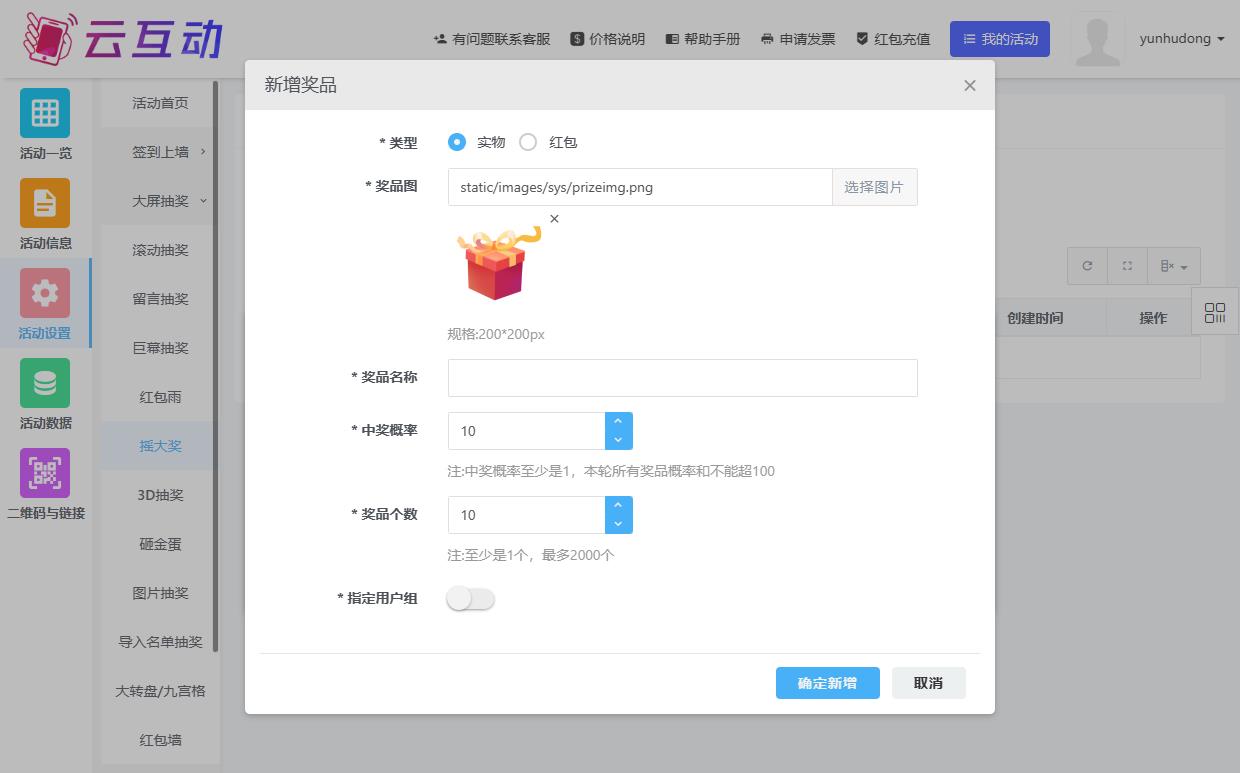Viewport: 1240px width, 773px height.
Task: Open 大转盘/九宫格 menu item
Action: pos(160,691)
